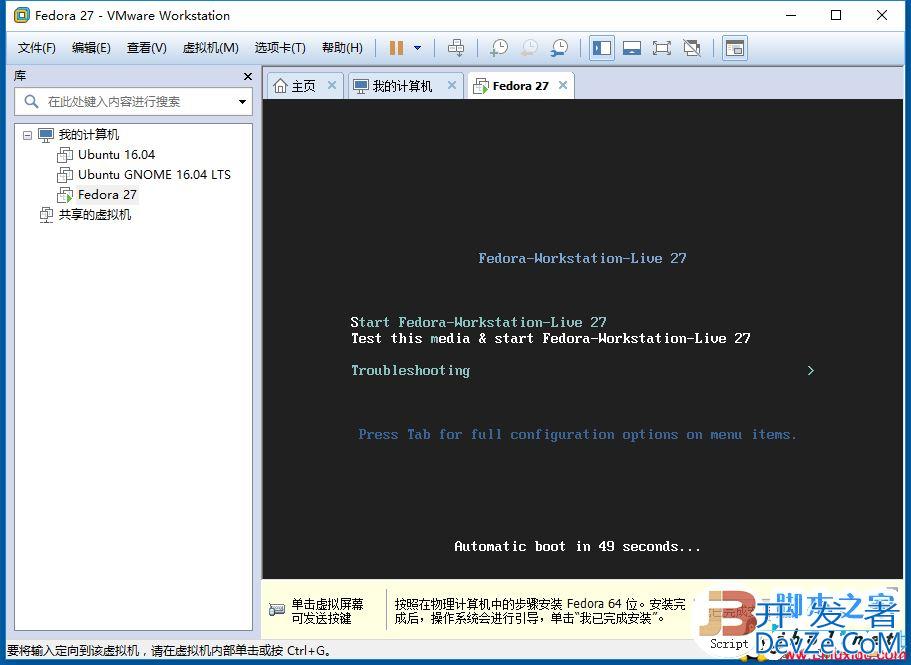911x665 pixels.
Task: Open the 文件(F) menu
Action: 37,48
